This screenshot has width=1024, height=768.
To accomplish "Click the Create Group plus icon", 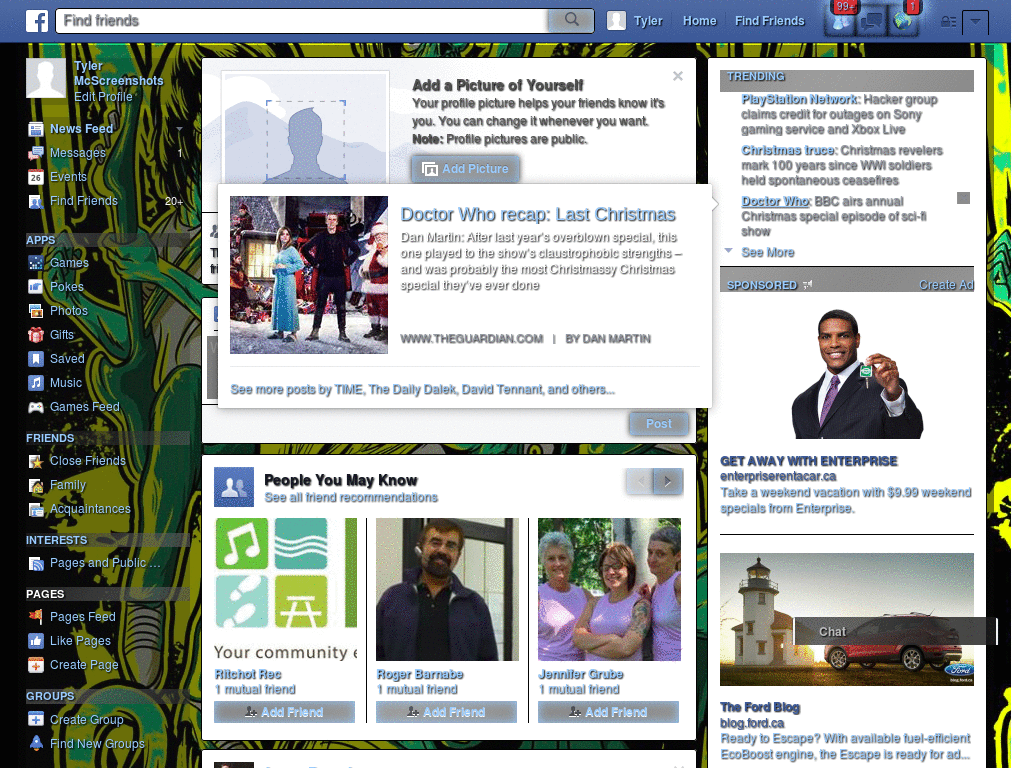I will click(x=36, y=720).
